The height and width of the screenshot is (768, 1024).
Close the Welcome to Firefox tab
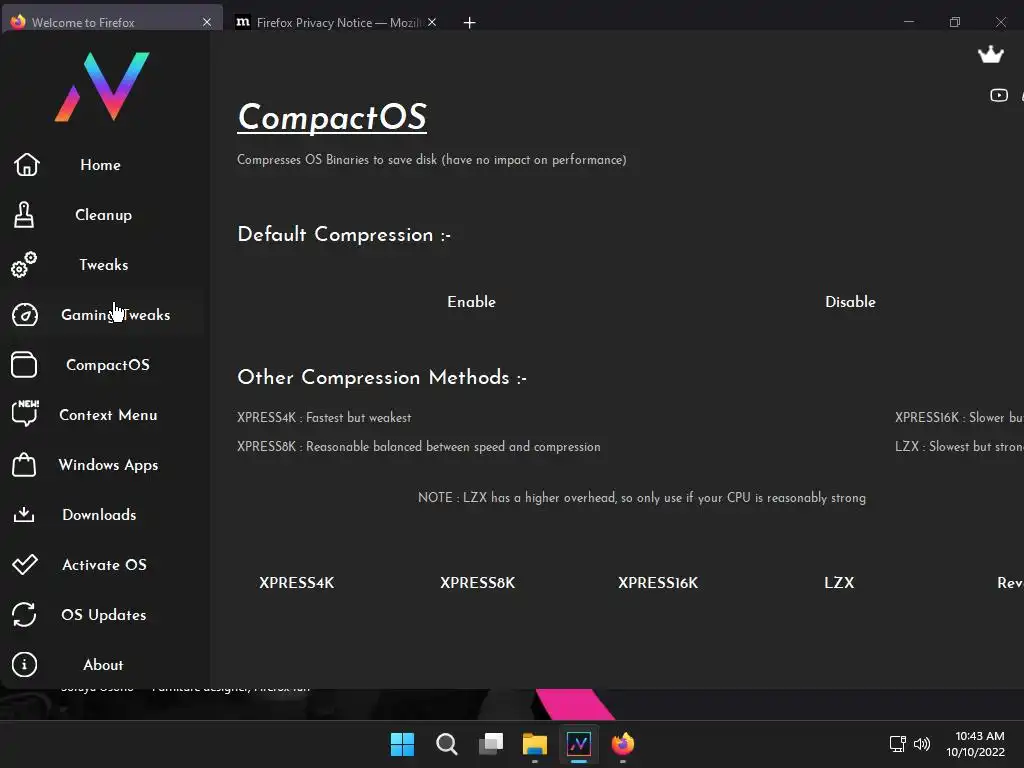pos(206,22)
